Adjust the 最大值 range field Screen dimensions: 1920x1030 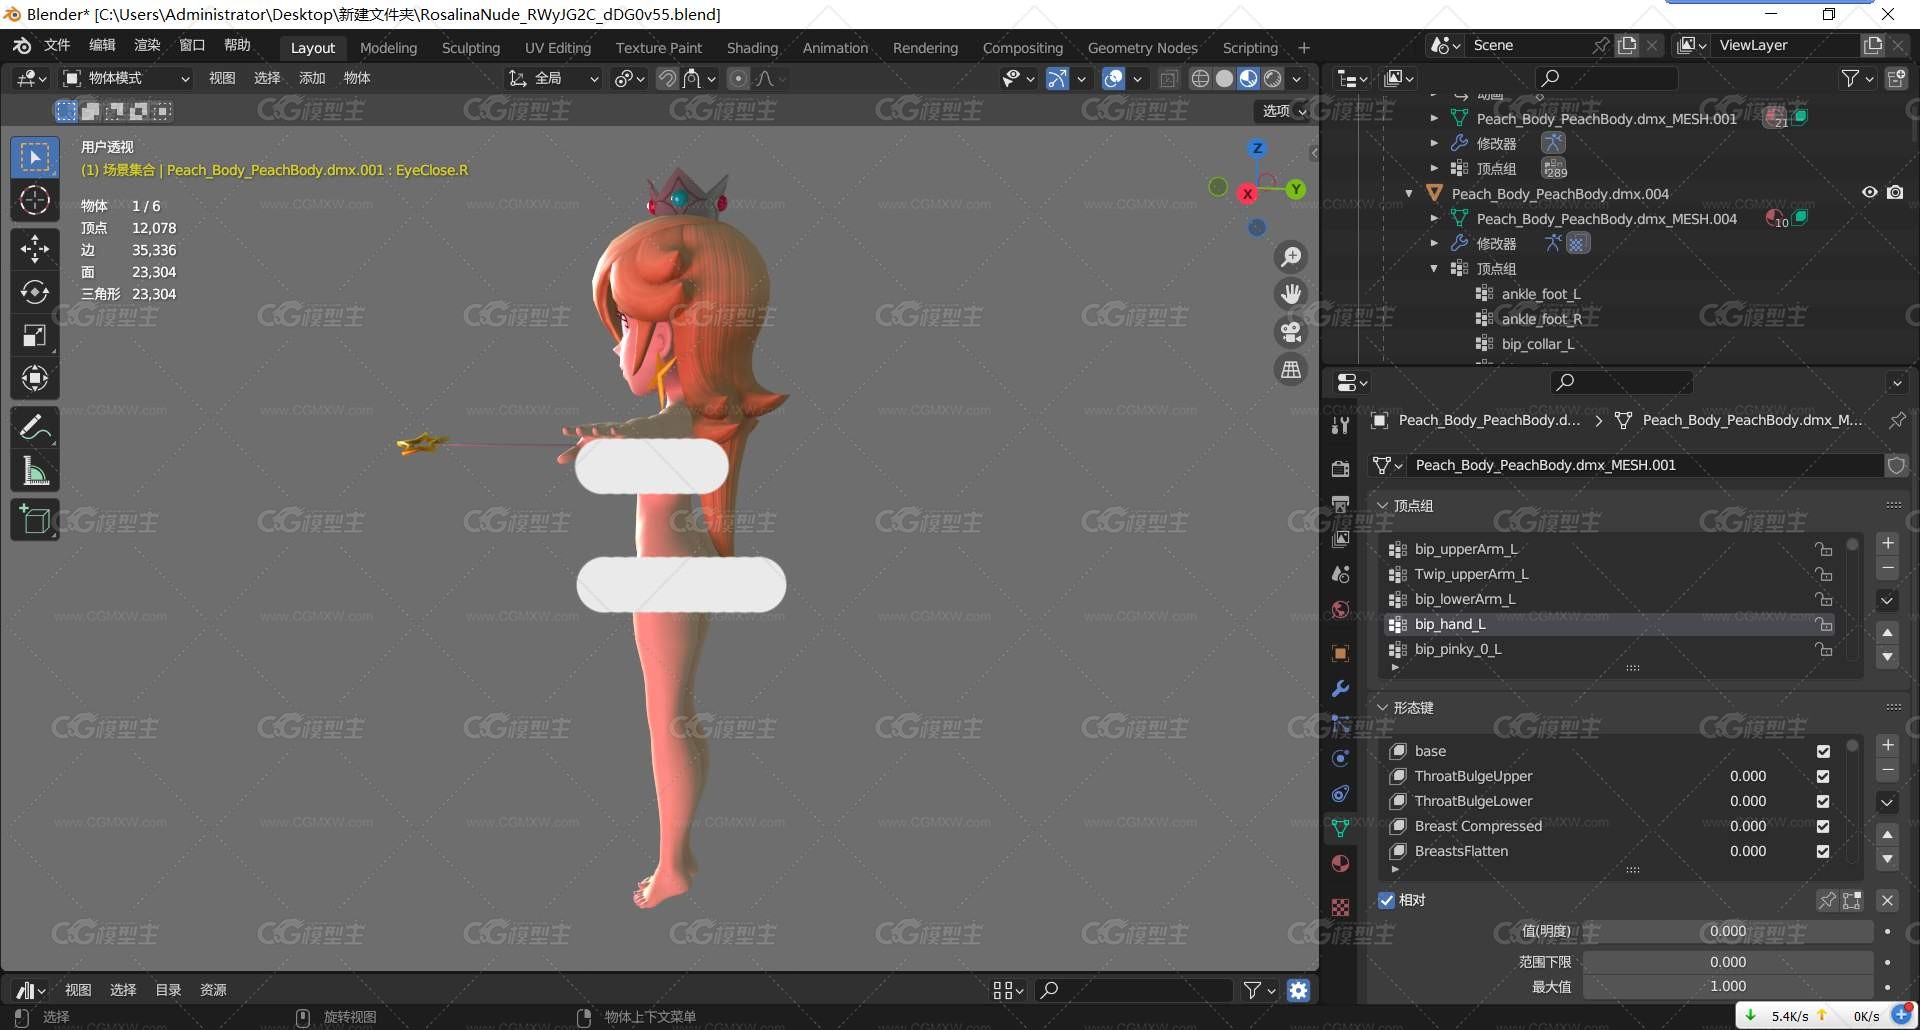(x=1727, y=987)
